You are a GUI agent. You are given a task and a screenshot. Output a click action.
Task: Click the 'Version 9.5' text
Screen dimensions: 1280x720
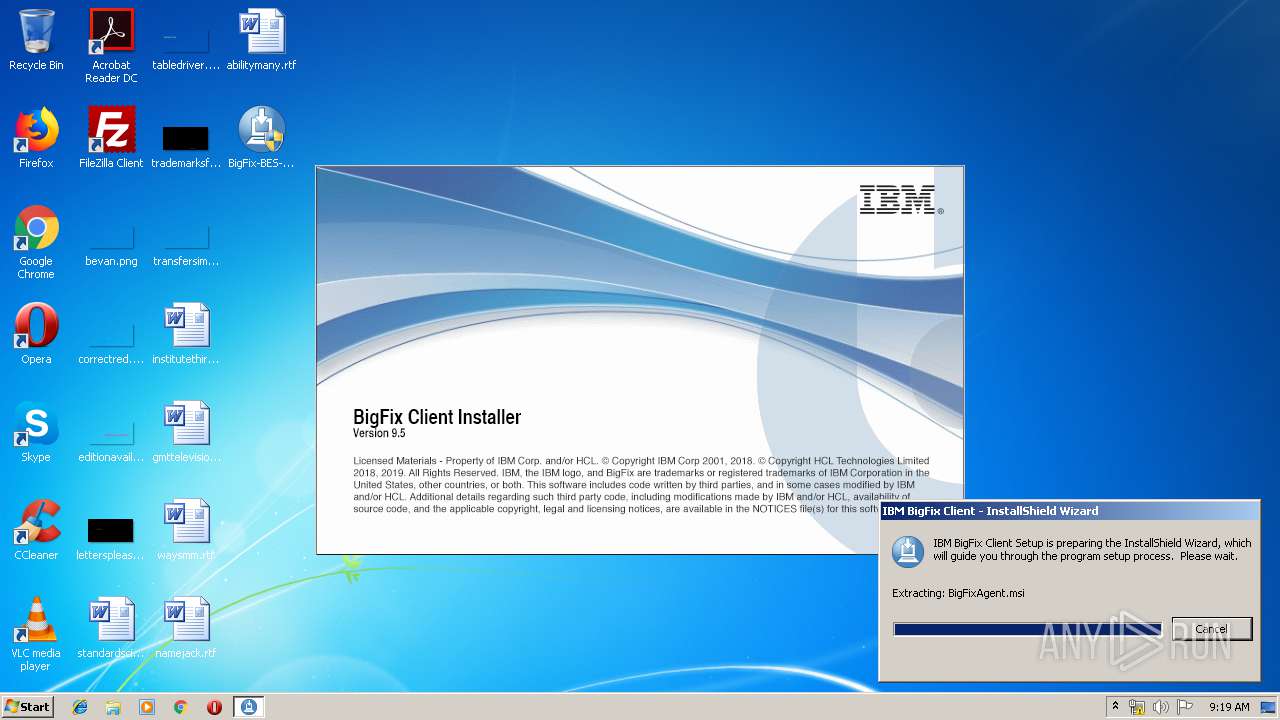[x=379, y=434]
